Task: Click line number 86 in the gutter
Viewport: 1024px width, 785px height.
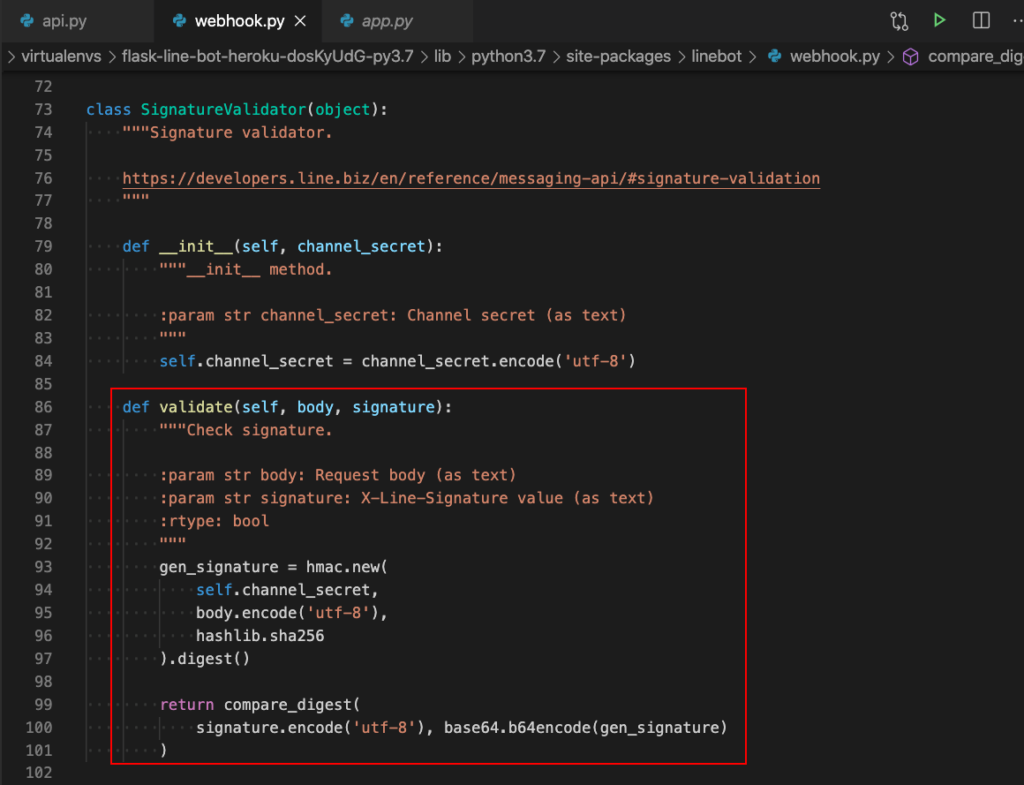Action: tap(42, 407)
